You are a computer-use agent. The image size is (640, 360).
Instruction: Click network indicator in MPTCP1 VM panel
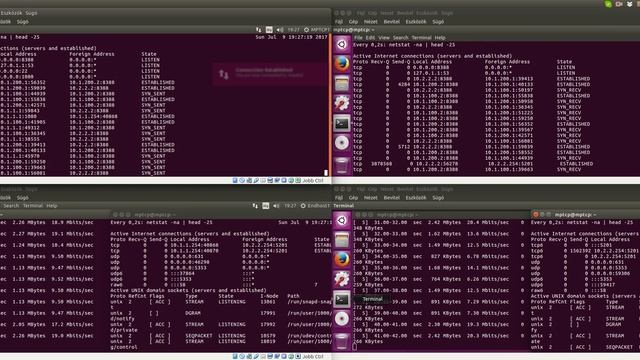click(x=258, y=29)
